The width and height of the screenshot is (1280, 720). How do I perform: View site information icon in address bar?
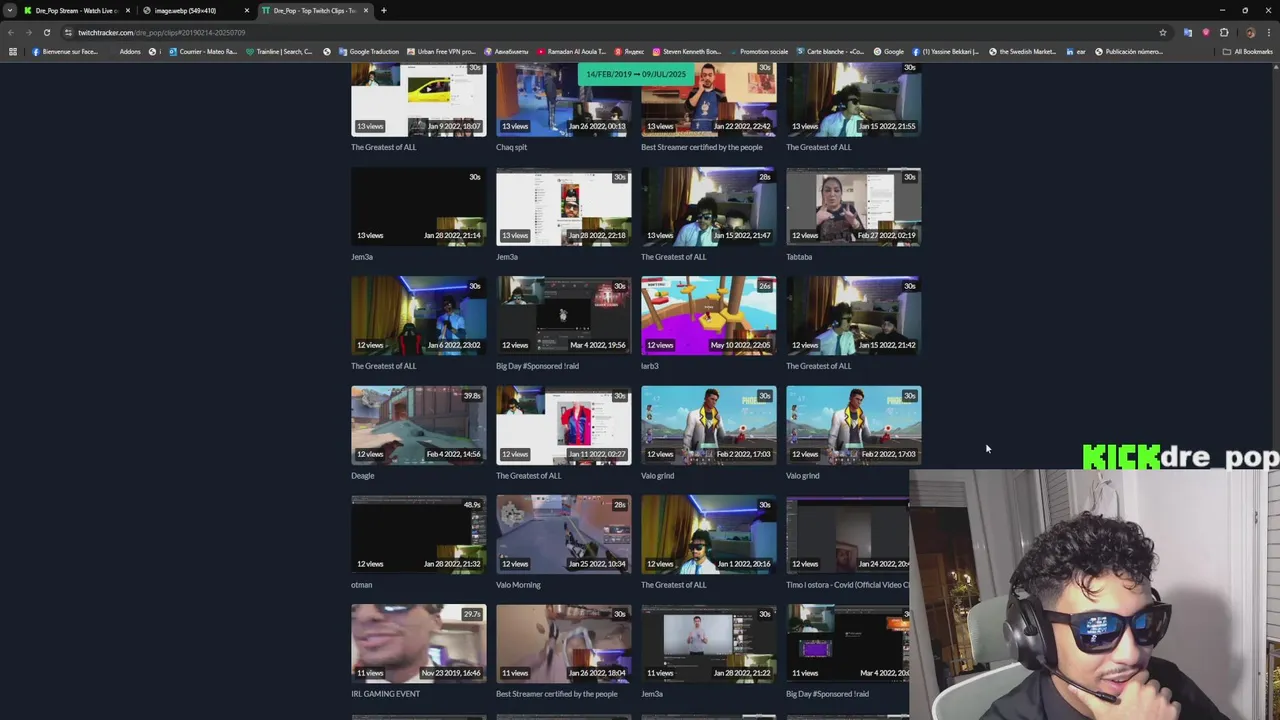[x=68, y=32]
